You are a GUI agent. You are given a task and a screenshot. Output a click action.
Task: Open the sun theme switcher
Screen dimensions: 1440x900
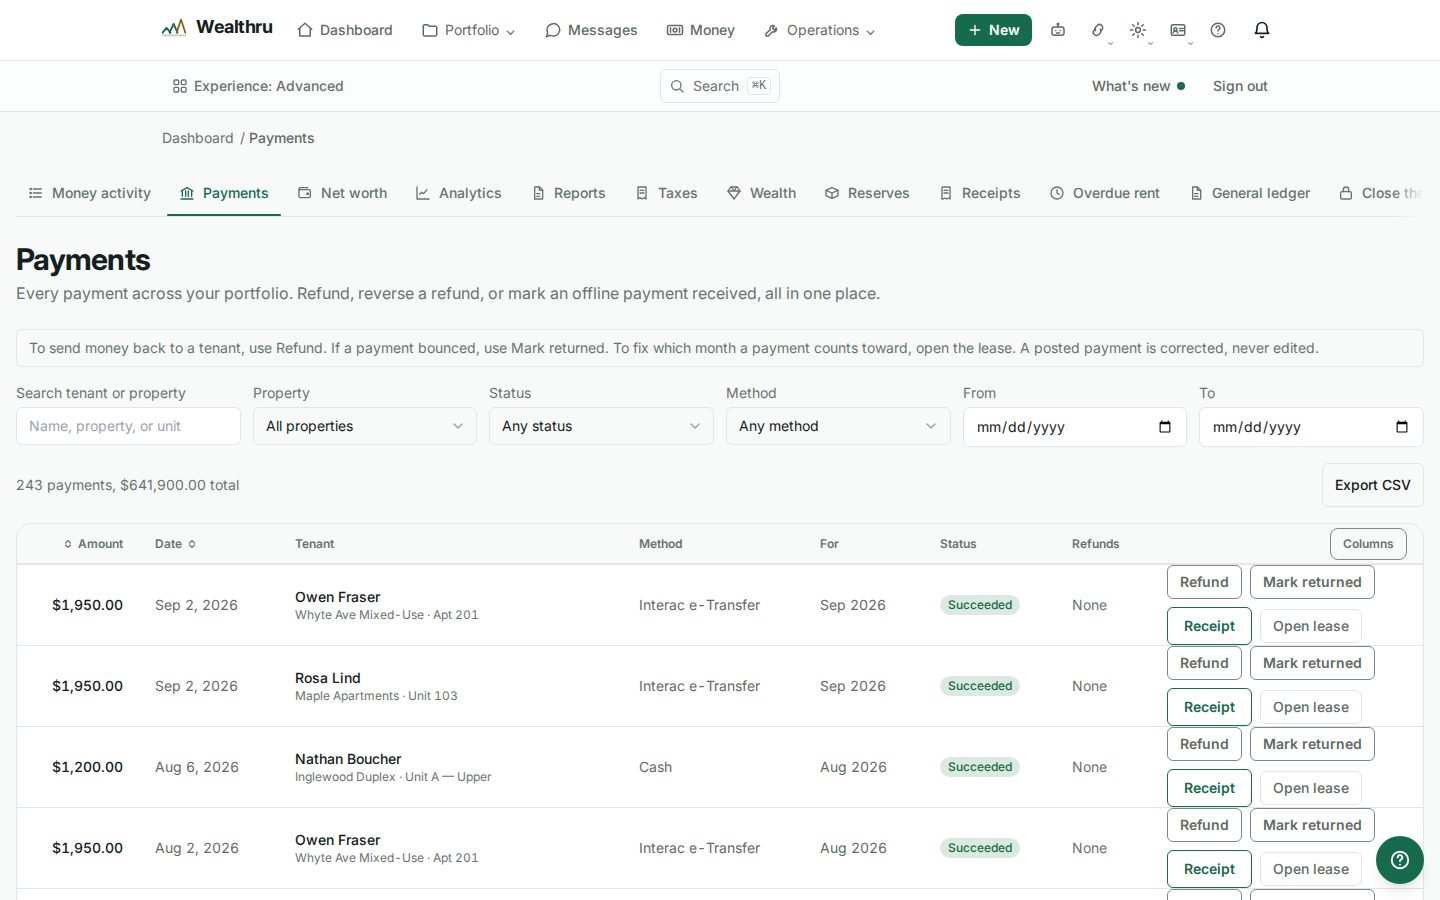(1138, 30)
